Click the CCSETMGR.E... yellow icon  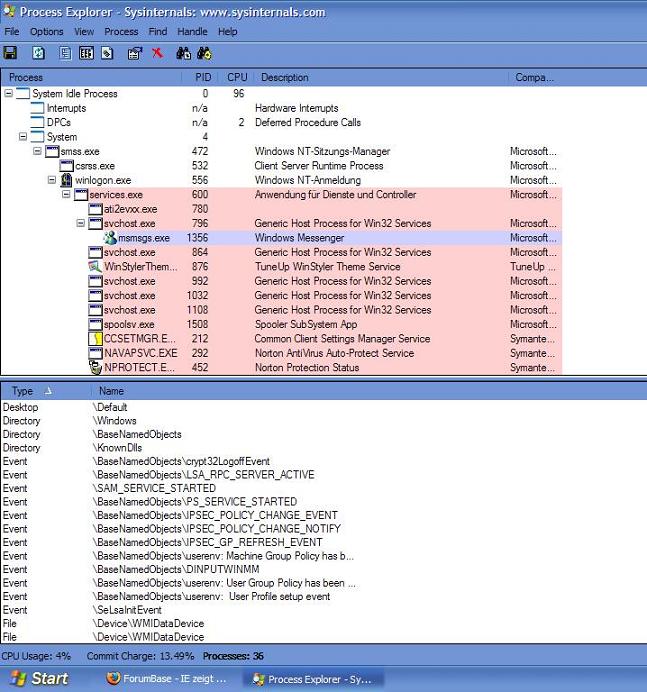[95, 339]
